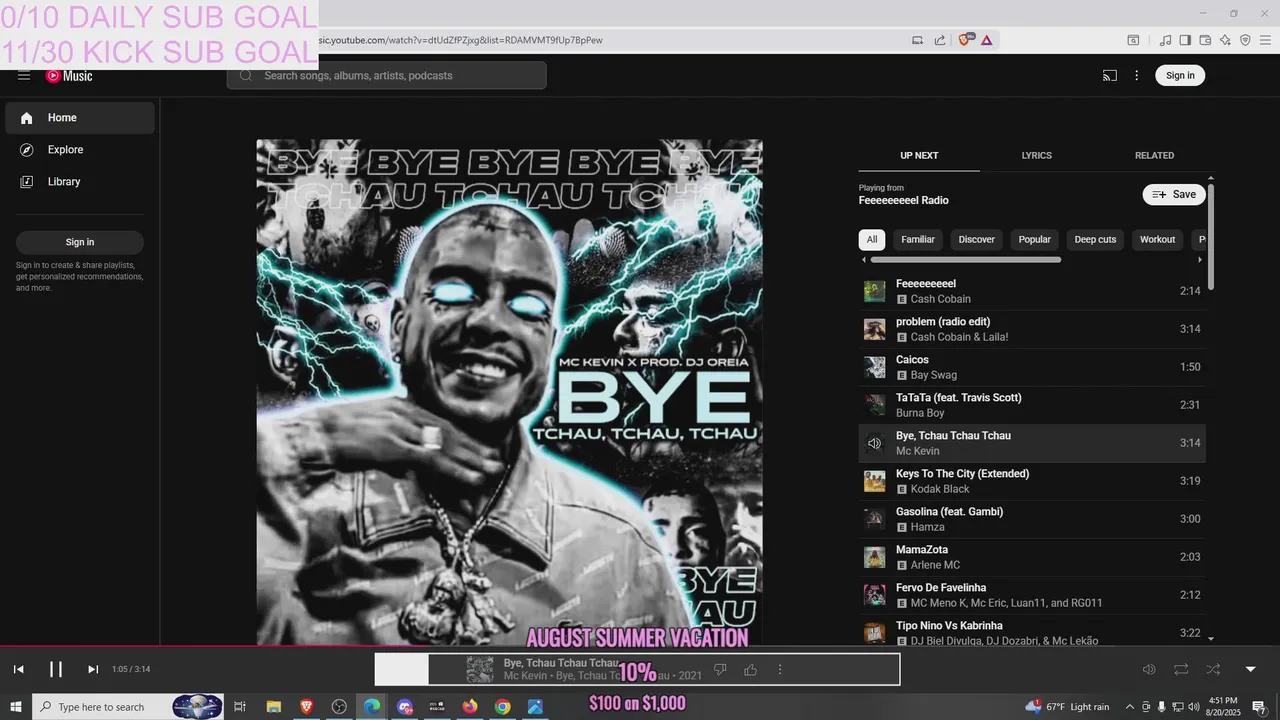This screenshot has width=1280, height=720.
Task: Go to Home in sidebar
Action: click(x=80, y=118)
